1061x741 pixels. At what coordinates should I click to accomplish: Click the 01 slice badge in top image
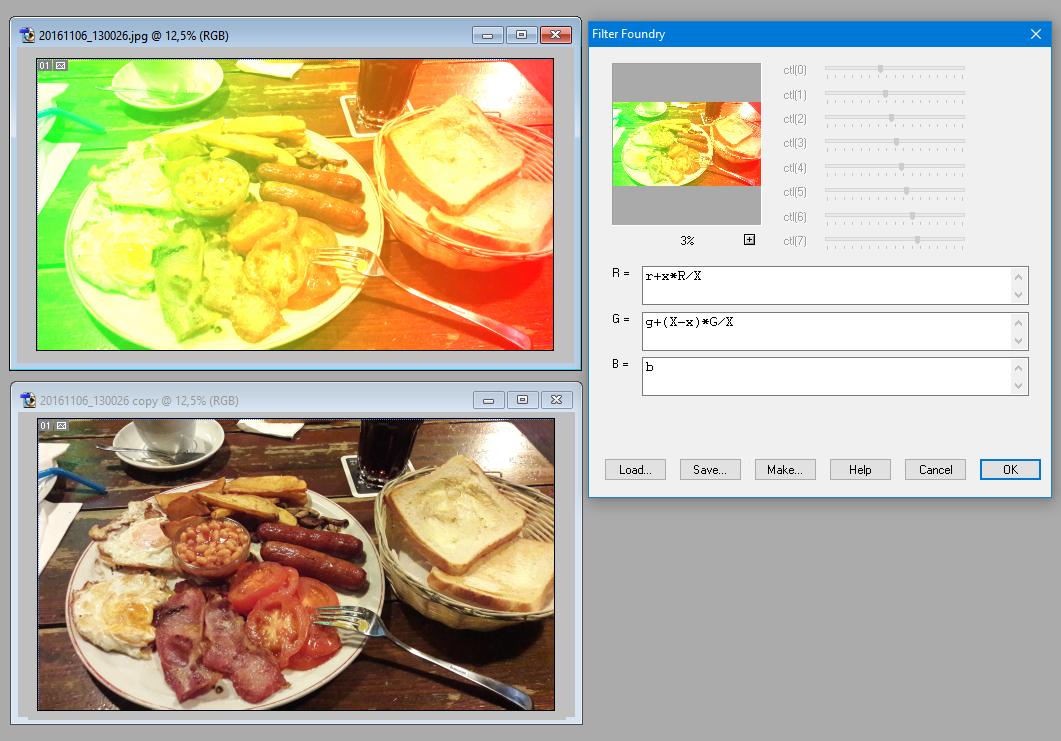point(45,66)
